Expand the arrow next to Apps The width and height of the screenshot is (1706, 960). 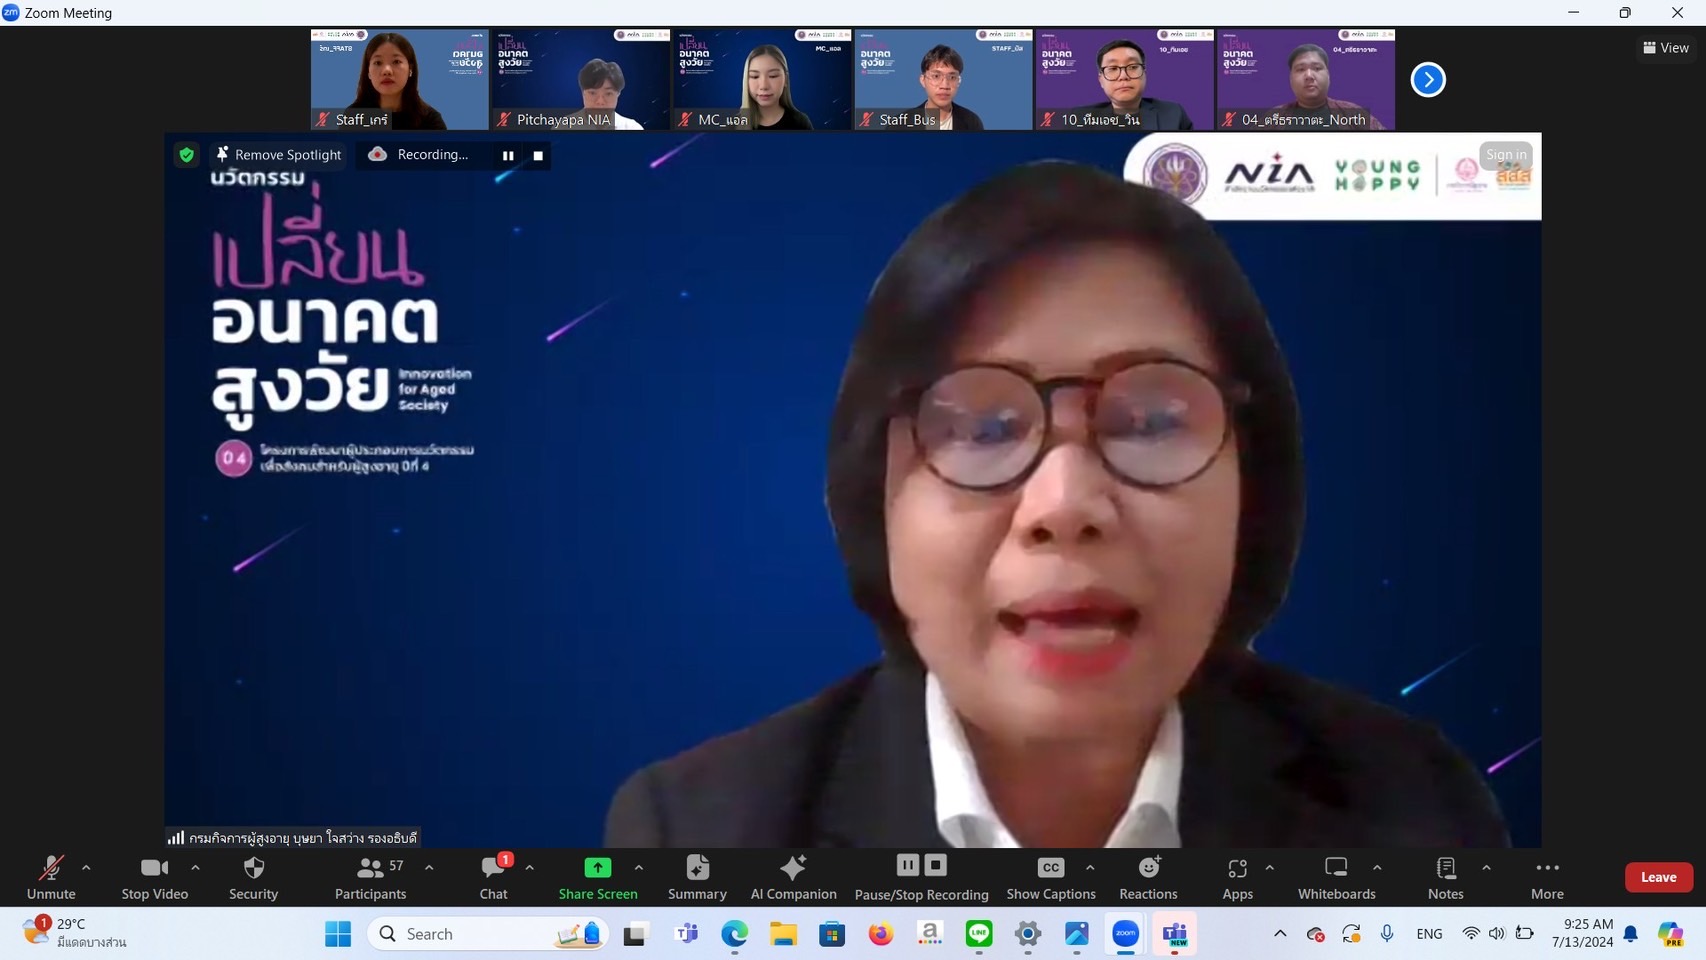coord(1270,868)
